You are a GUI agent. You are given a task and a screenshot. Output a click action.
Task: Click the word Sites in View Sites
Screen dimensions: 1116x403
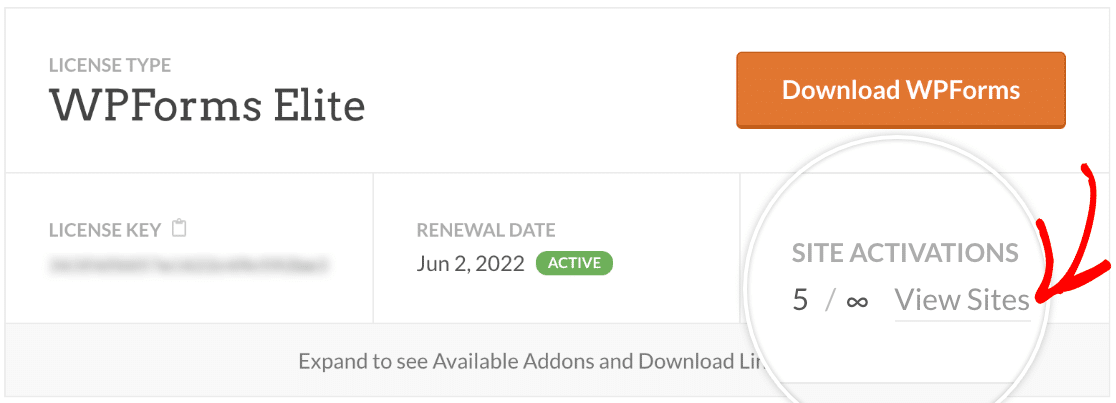click(997, 300)
